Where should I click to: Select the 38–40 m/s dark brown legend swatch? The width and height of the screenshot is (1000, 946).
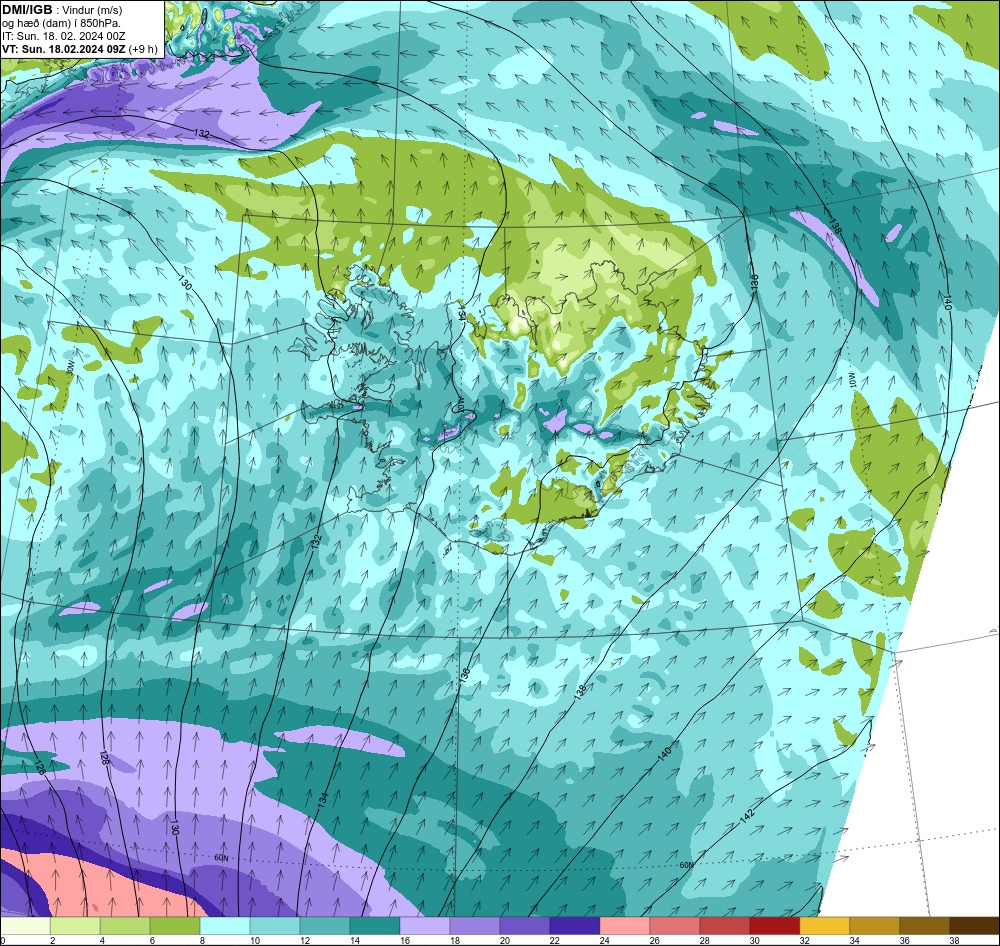pyautogui.click(x=974, y=926)
